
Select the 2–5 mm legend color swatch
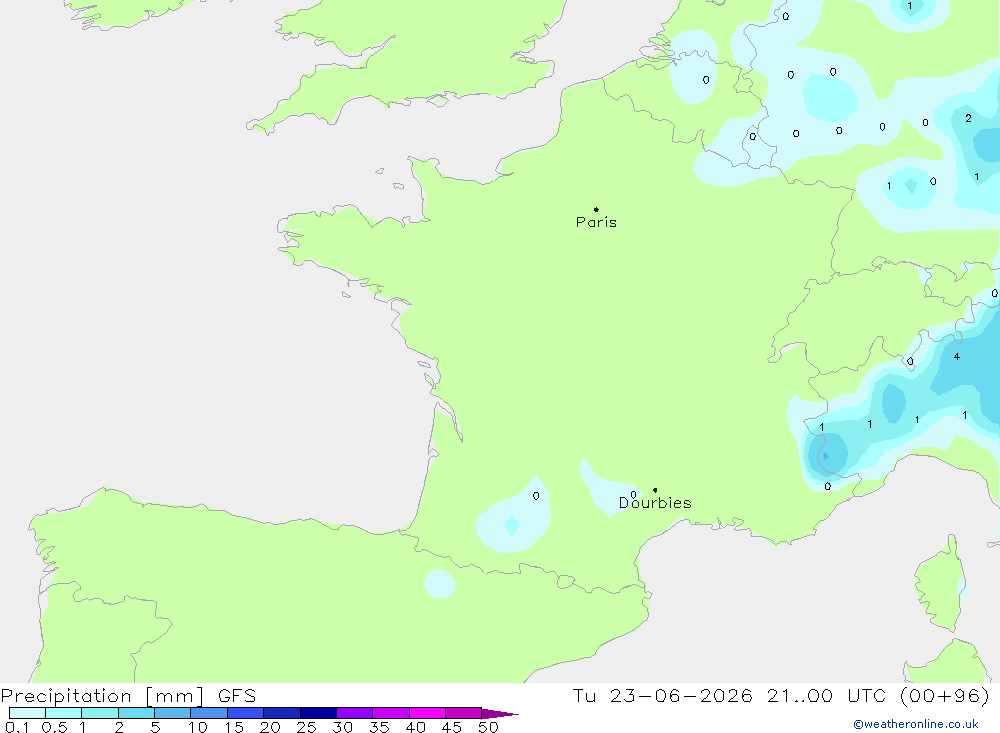136,713
